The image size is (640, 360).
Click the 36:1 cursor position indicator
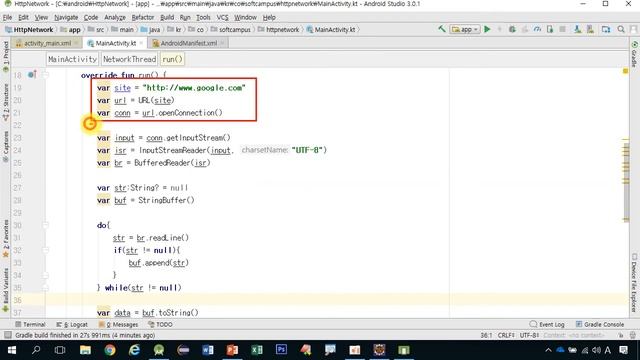click(486, 336)
